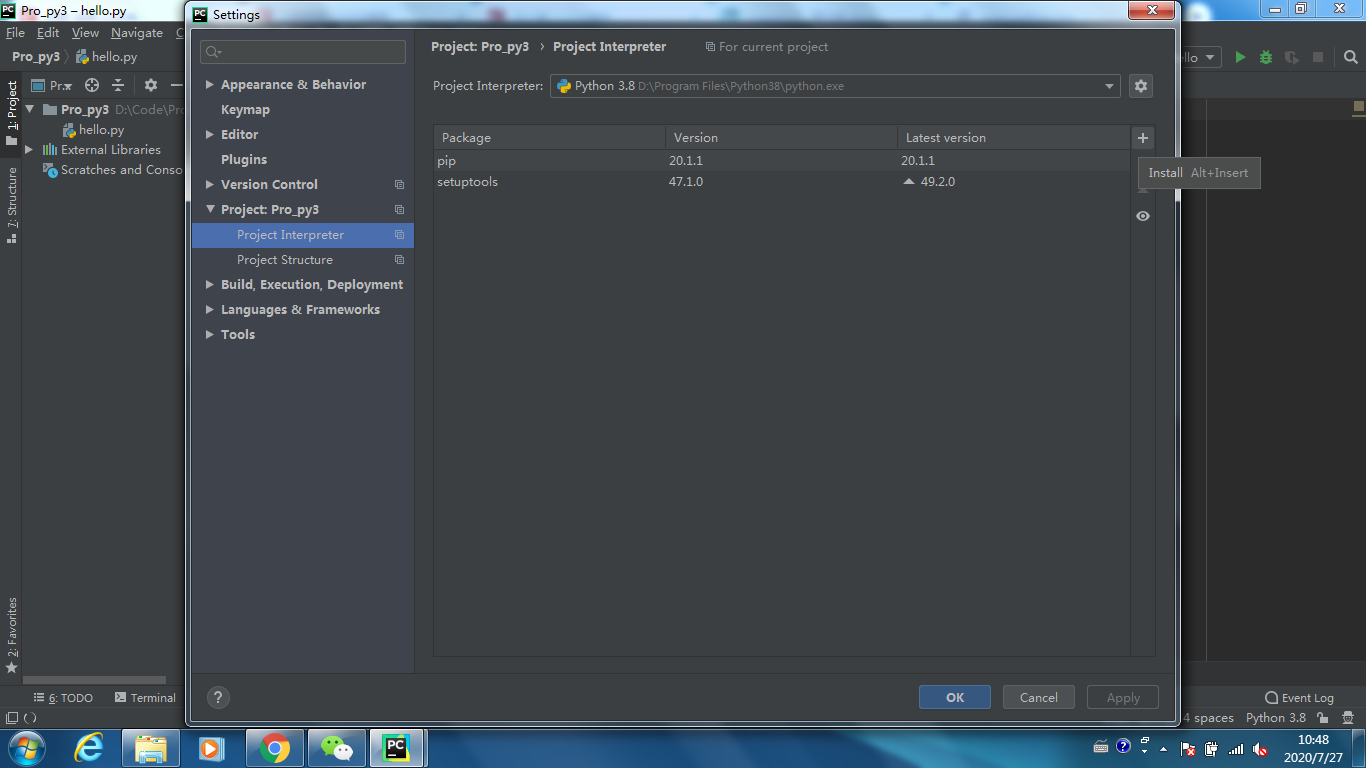Expand the Editor settings section
The width and height of the screenshot is (1366, 768).
[x=210, y=135]
